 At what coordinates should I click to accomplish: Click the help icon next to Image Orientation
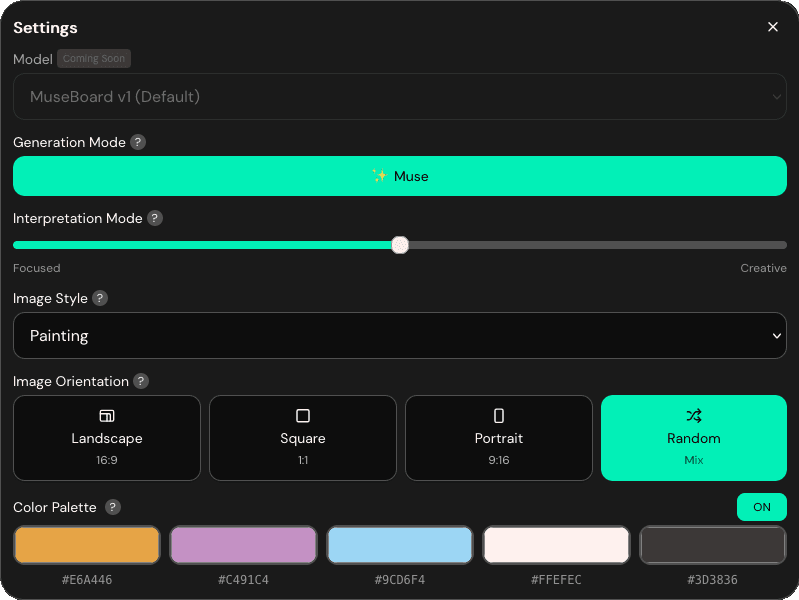coord(141,381)
